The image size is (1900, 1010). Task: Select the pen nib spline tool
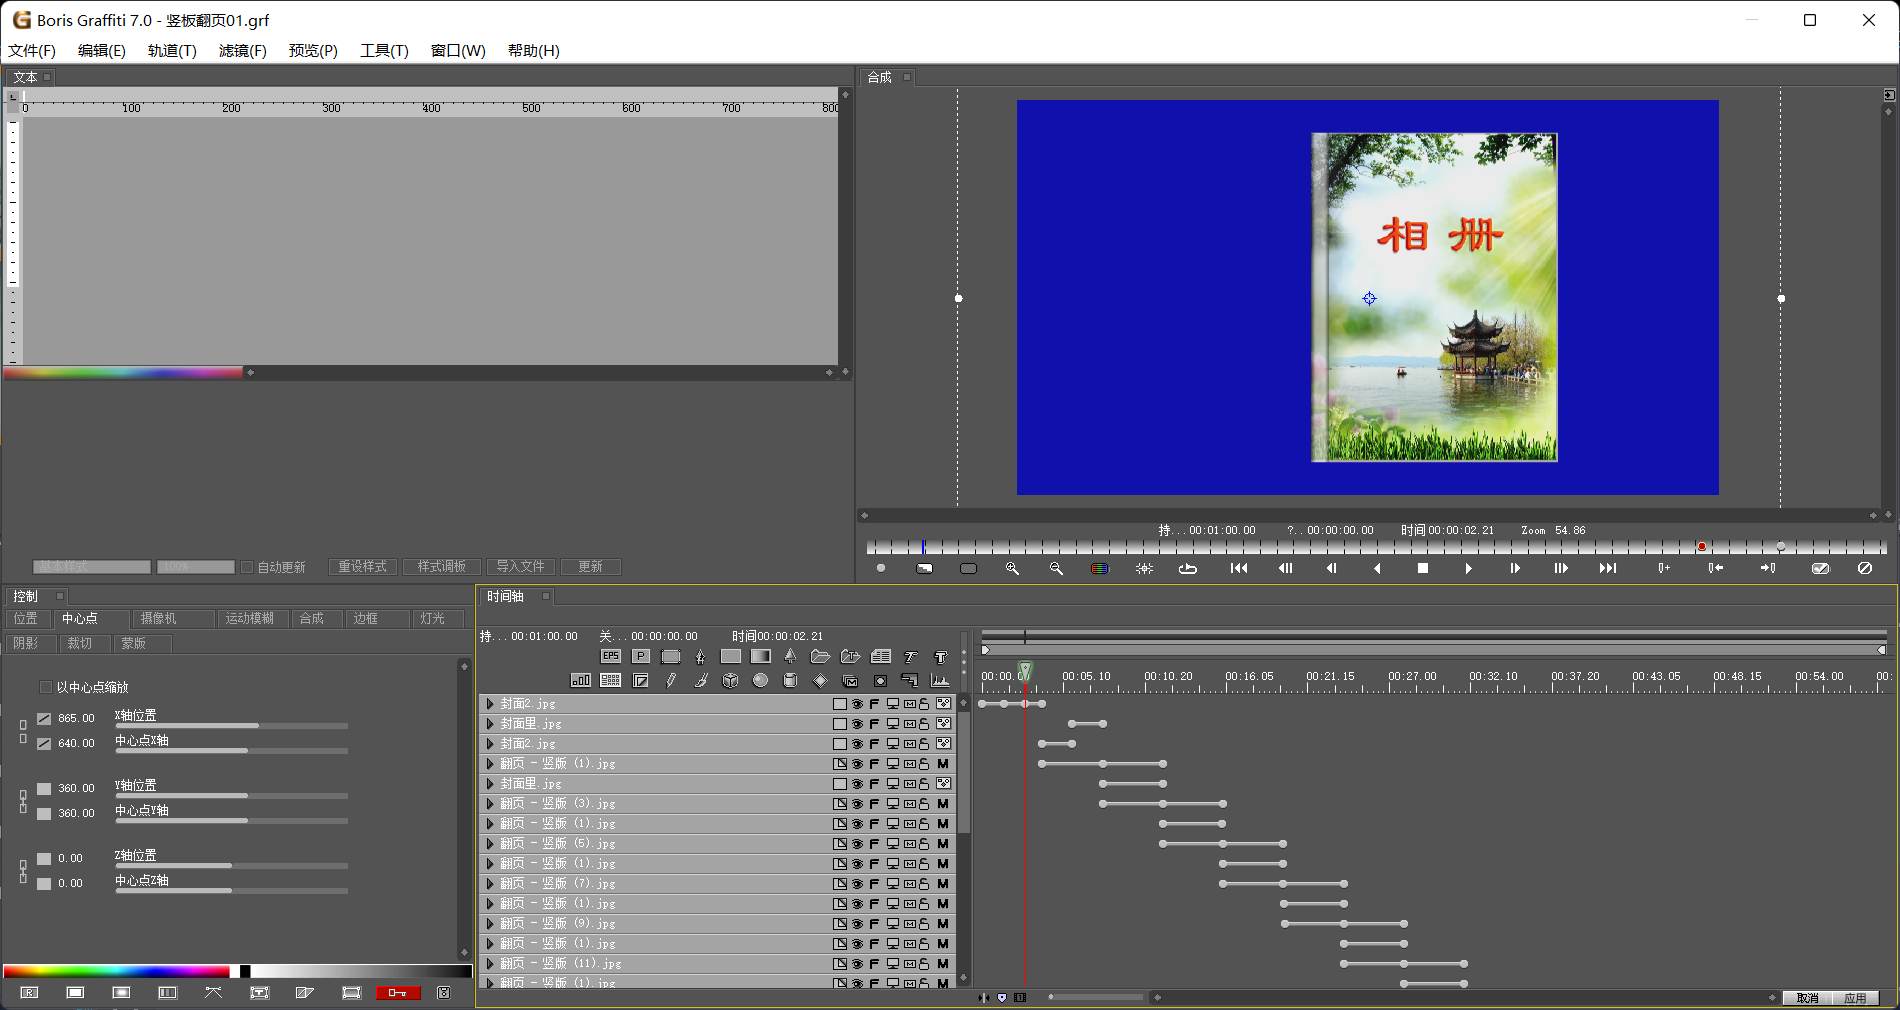[x=700, y=657]
